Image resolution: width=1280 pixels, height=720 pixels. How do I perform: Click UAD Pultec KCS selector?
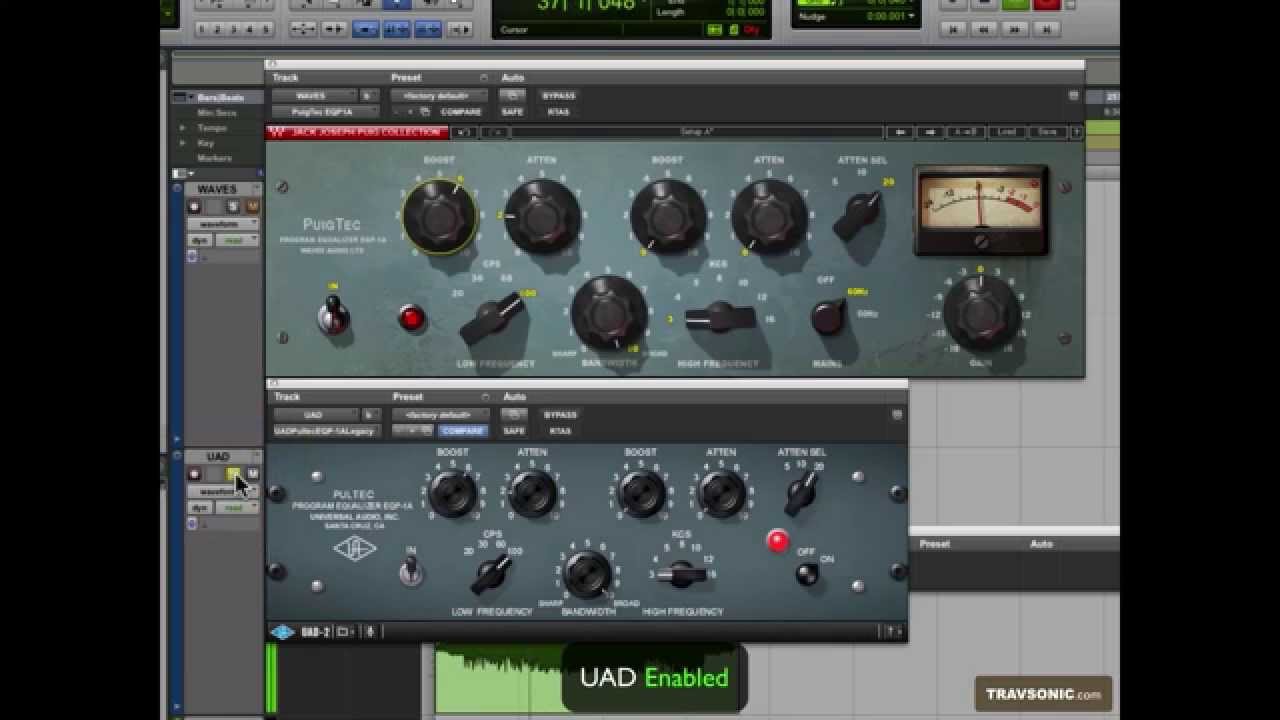point(682,575)
